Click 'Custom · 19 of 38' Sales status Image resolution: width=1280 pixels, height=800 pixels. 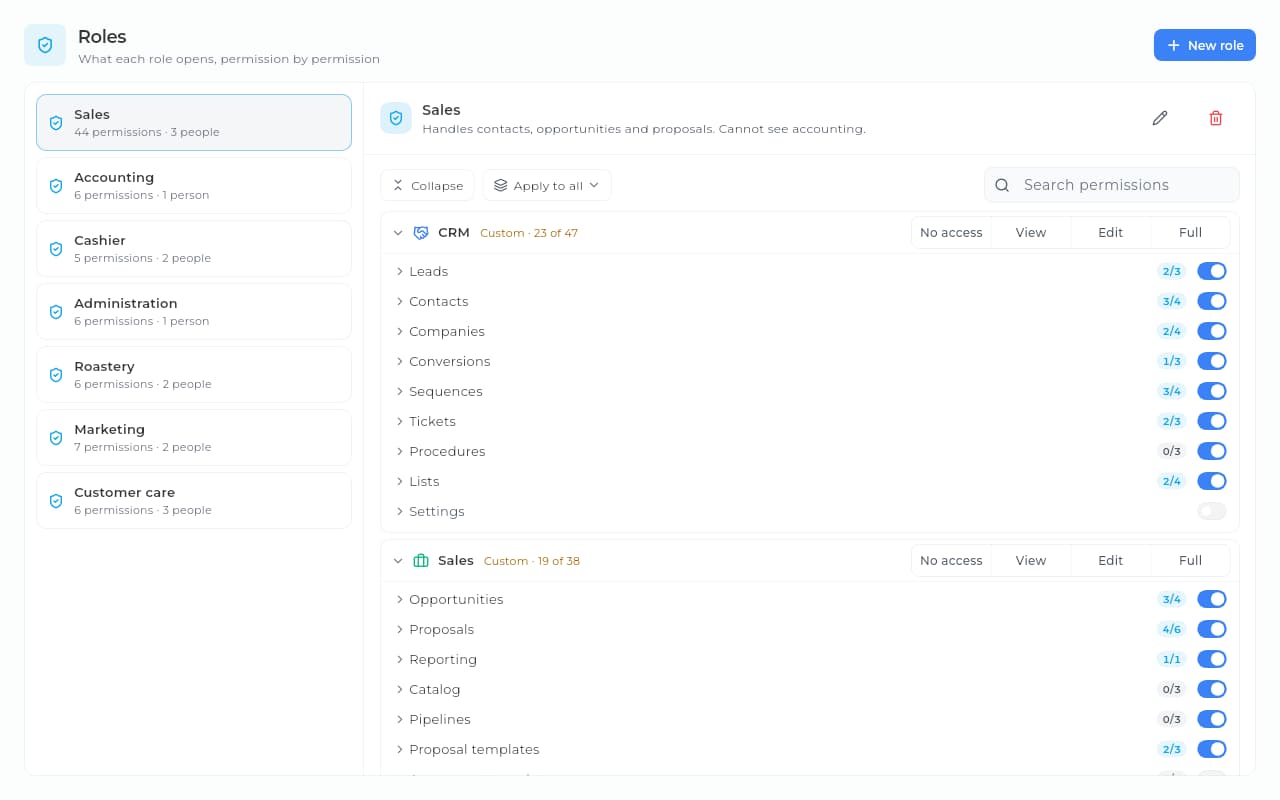(532, 561)
